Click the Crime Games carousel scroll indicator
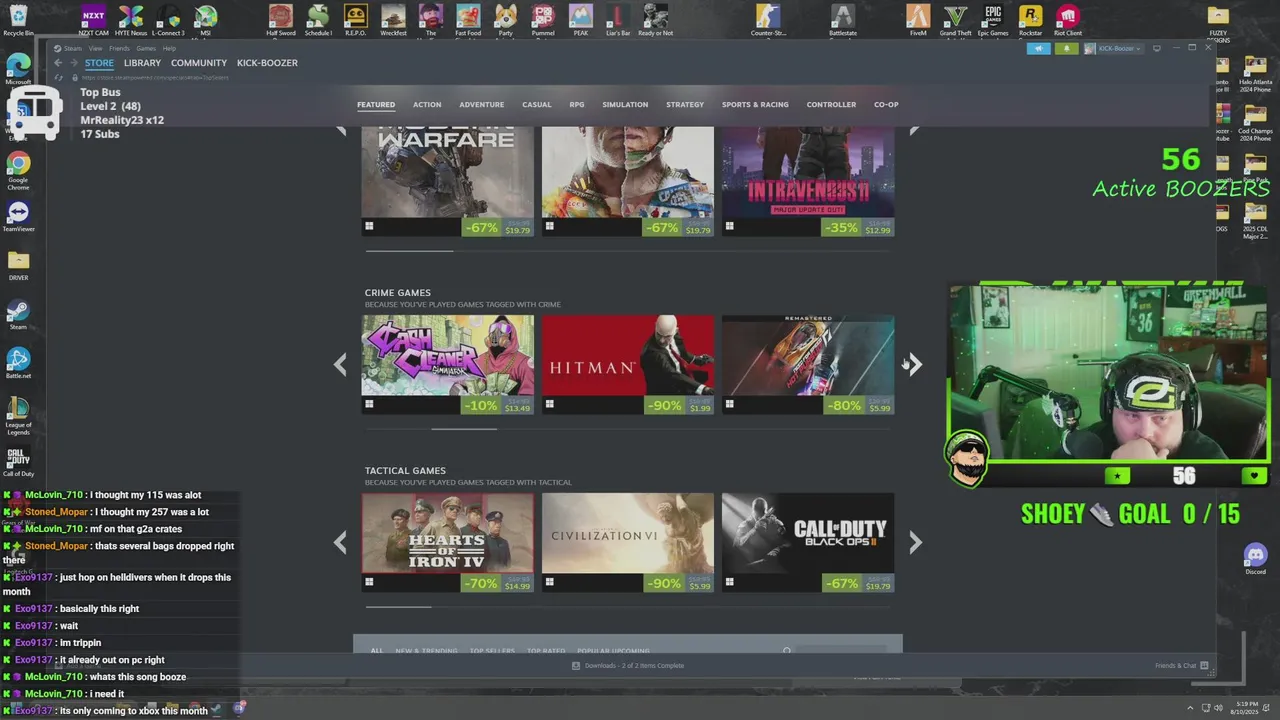This screenshot has height=720, width=1280. (x=464, y=428)
